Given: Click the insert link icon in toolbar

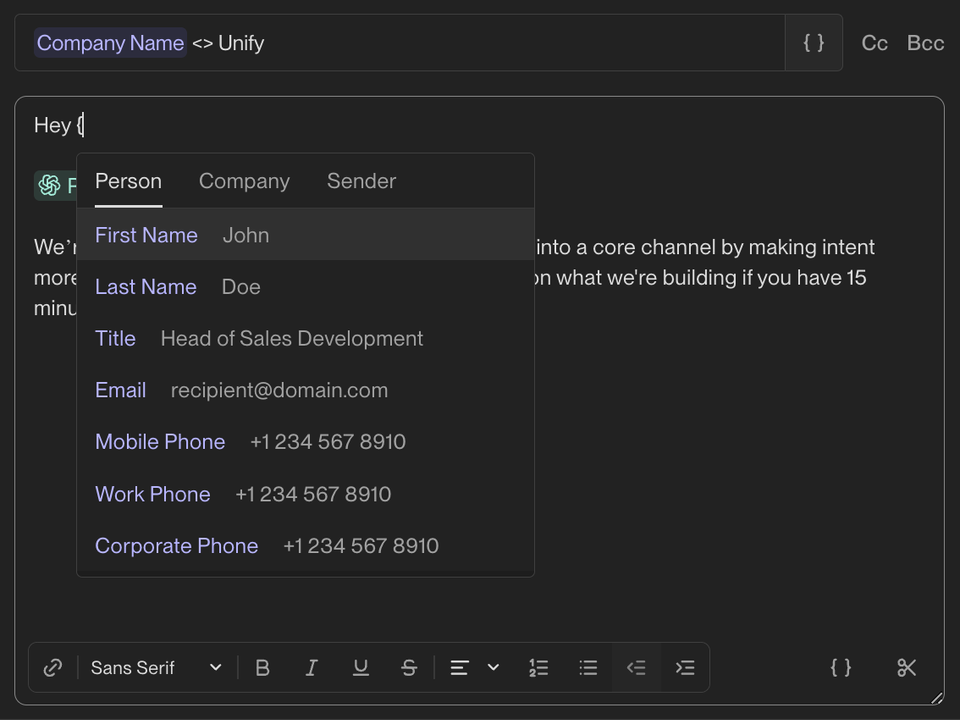Looking at the screenshot, I should (x=53, y=667).
